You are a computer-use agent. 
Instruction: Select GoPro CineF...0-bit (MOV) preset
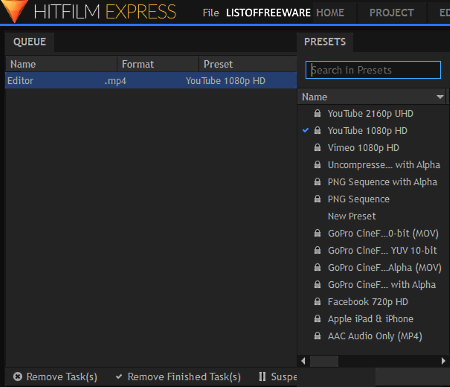tap(383, 233)
